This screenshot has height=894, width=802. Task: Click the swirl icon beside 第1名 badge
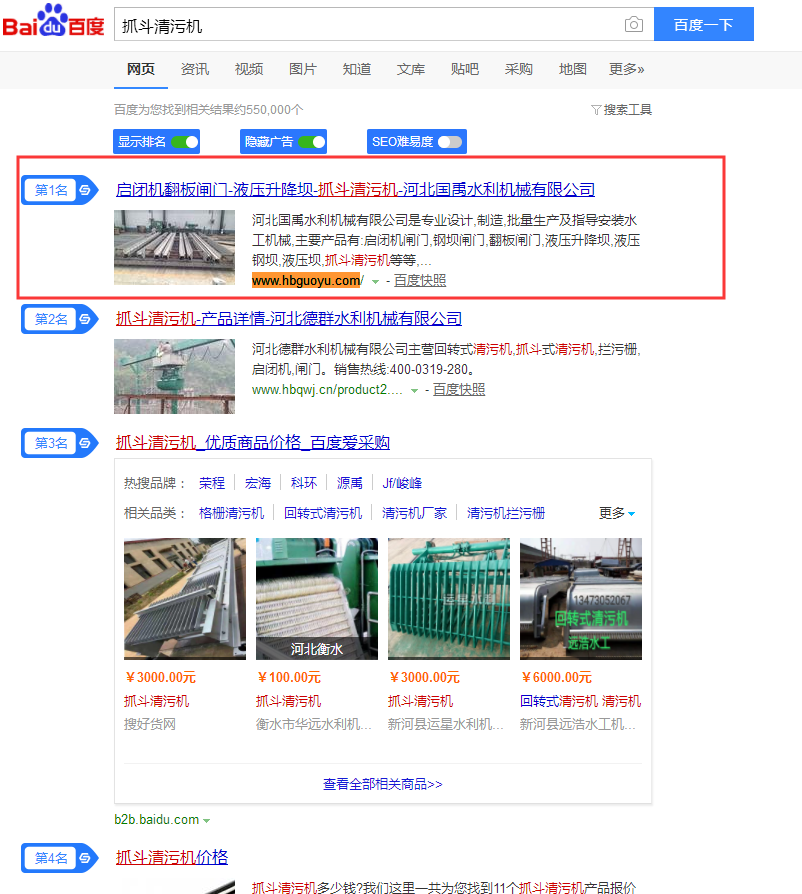85,190
